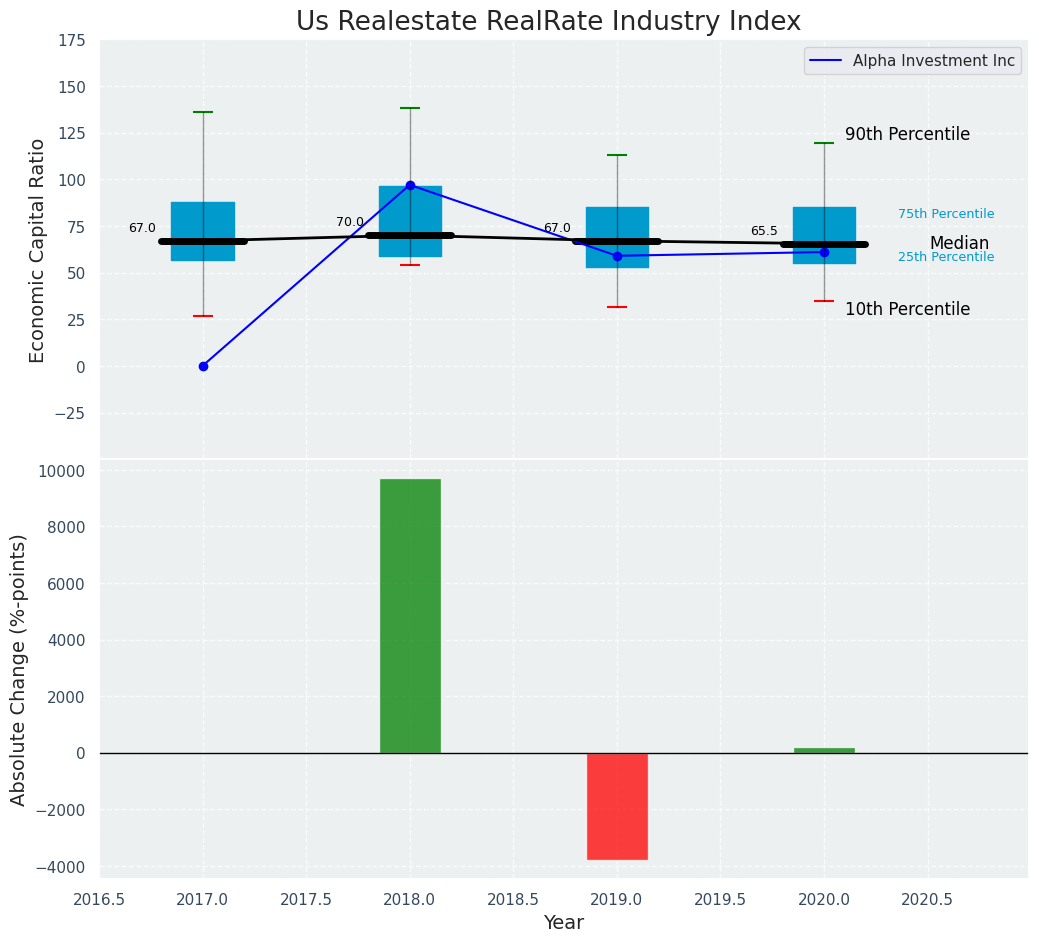The image size is (1039, 942).
Task: Click the x-axis tick label '2018.5'
Action: coord(514,900)
